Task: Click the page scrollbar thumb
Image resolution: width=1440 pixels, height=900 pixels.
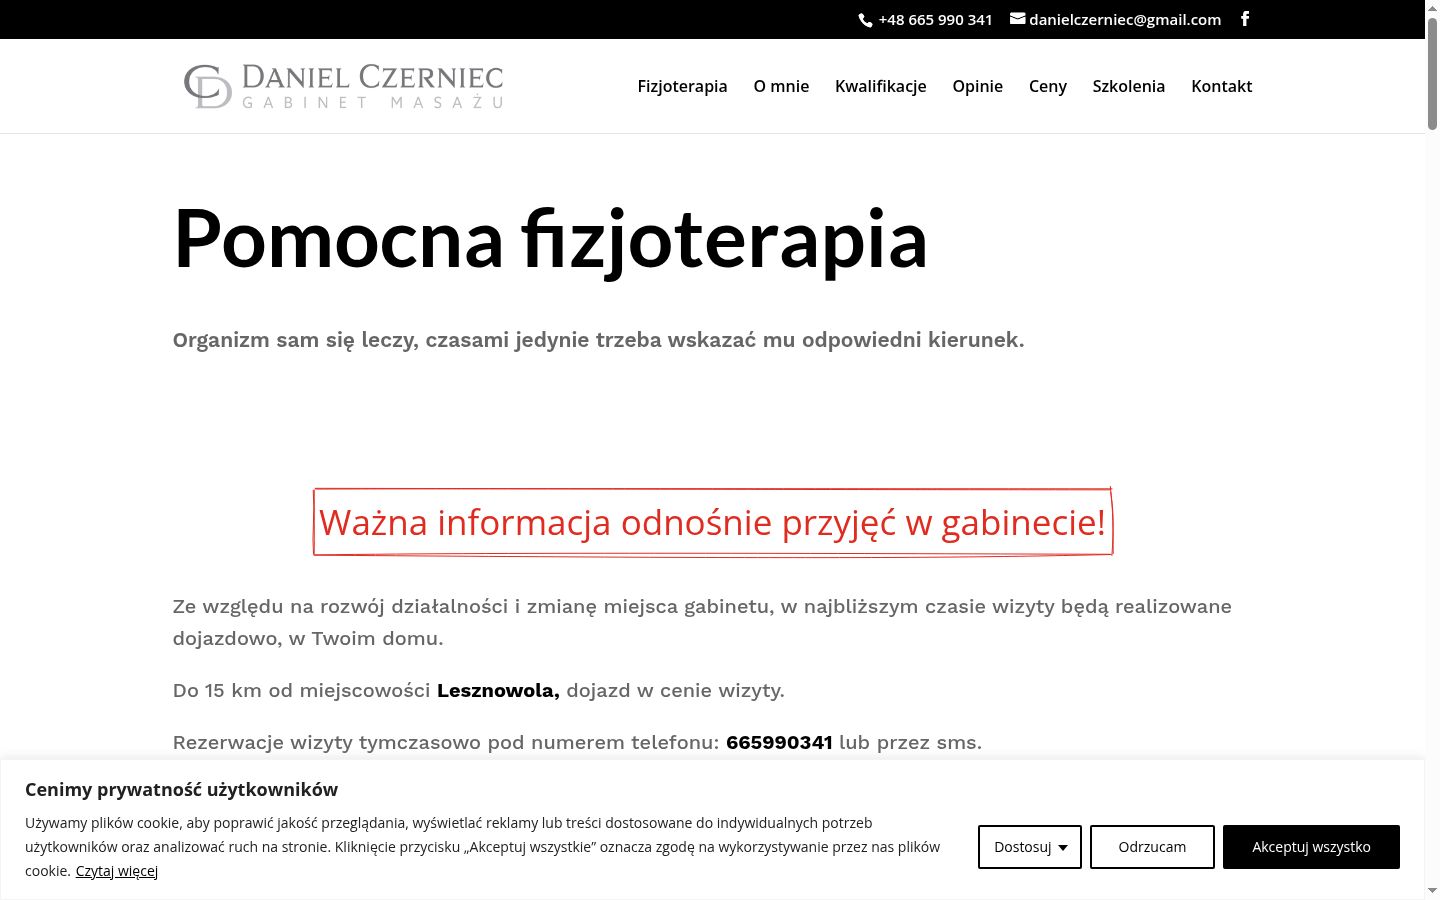Action: click(x=1432, y=72)
